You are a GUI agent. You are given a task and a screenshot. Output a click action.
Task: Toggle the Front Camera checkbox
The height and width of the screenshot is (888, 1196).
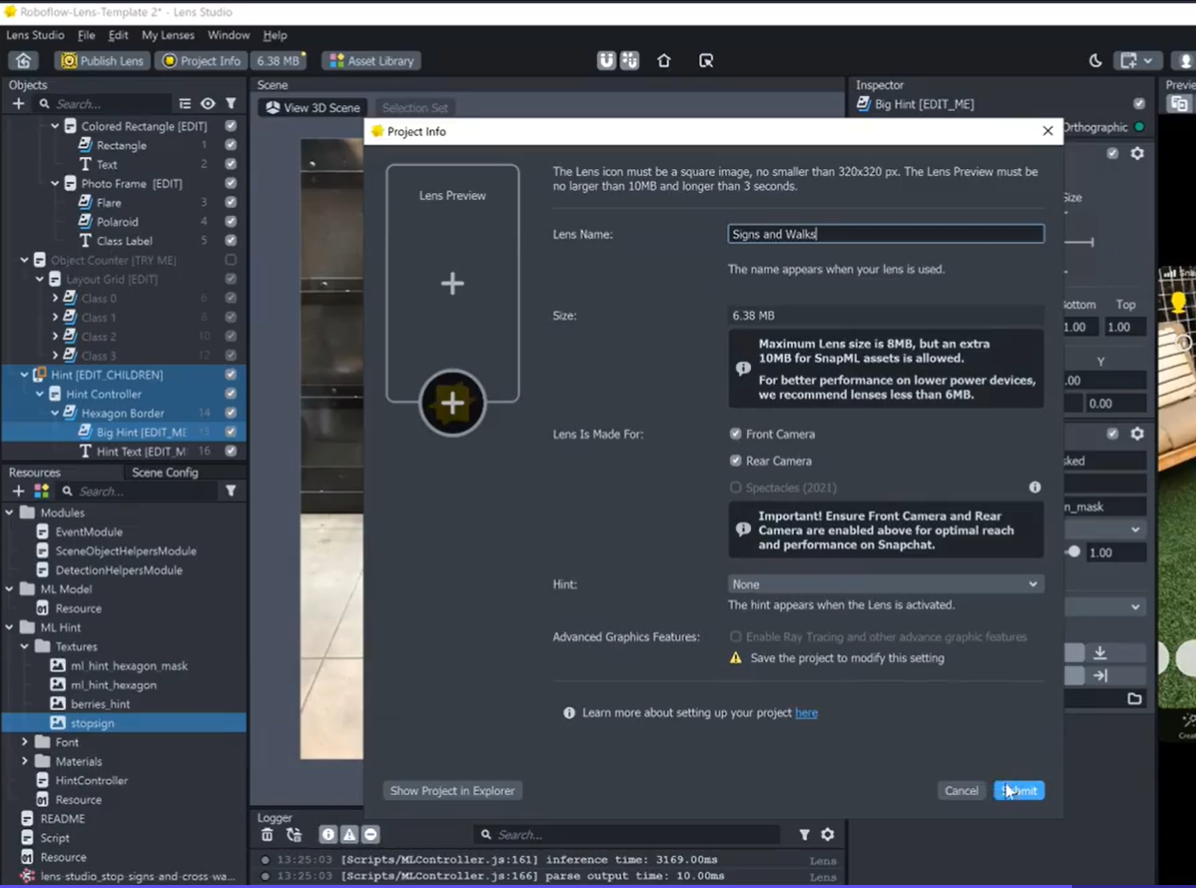735,434
